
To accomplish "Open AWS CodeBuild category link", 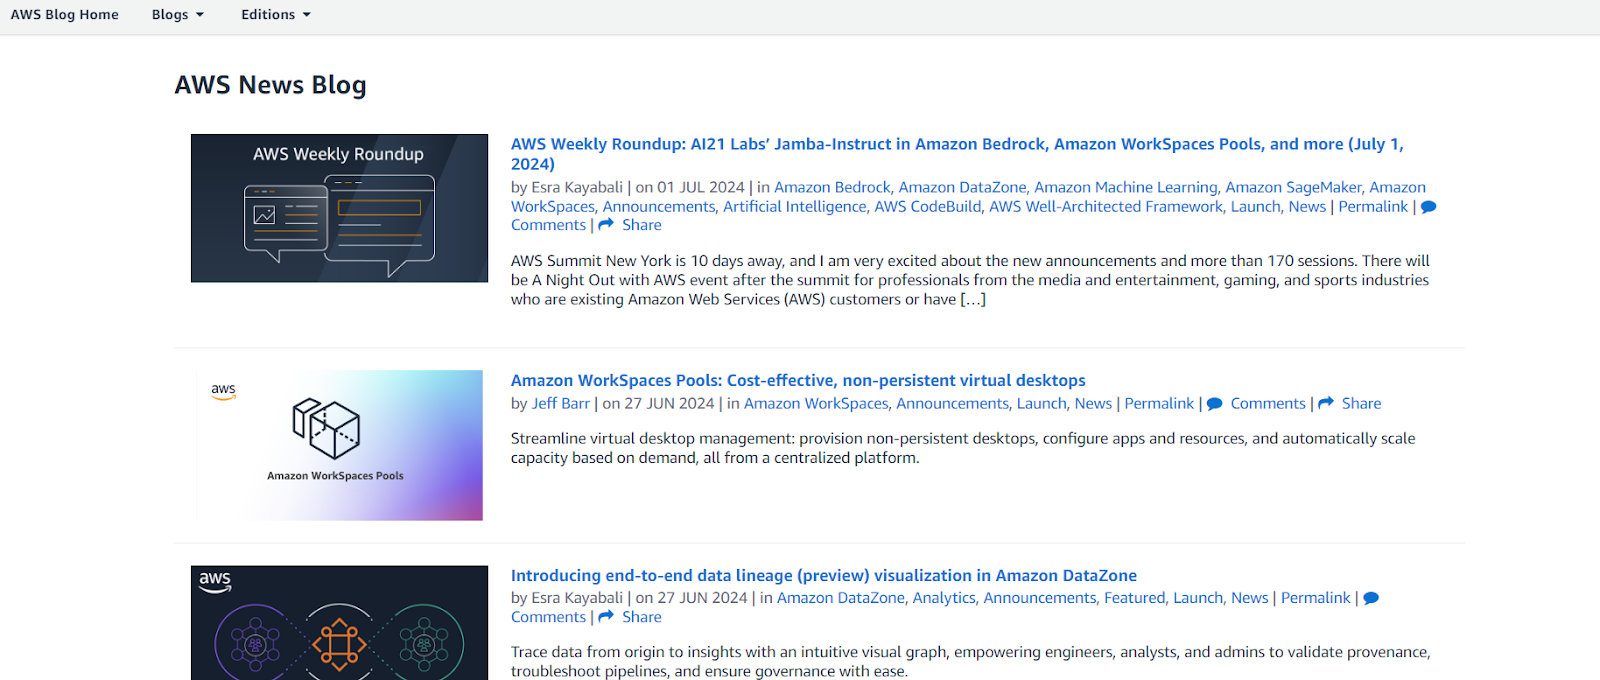I will tap(928, 206).
